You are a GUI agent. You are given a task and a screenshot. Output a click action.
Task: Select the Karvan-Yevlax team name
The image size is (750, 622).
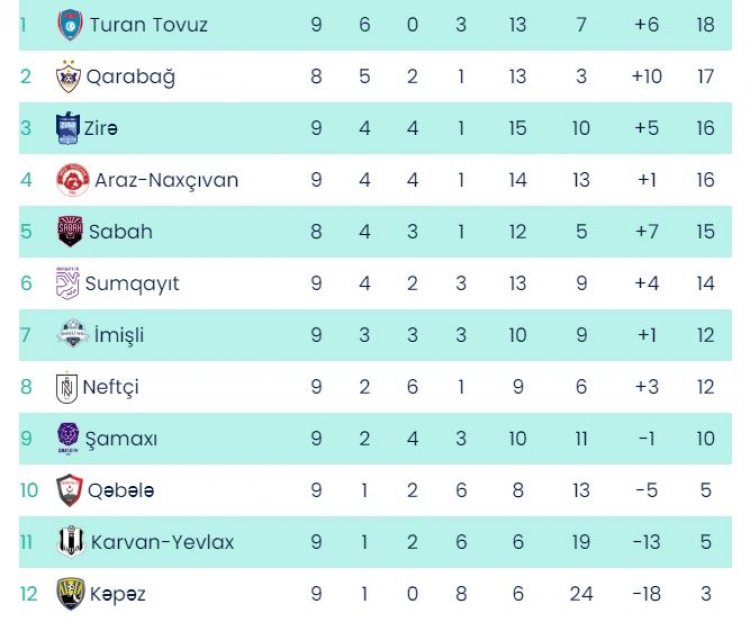coord(162,542)
